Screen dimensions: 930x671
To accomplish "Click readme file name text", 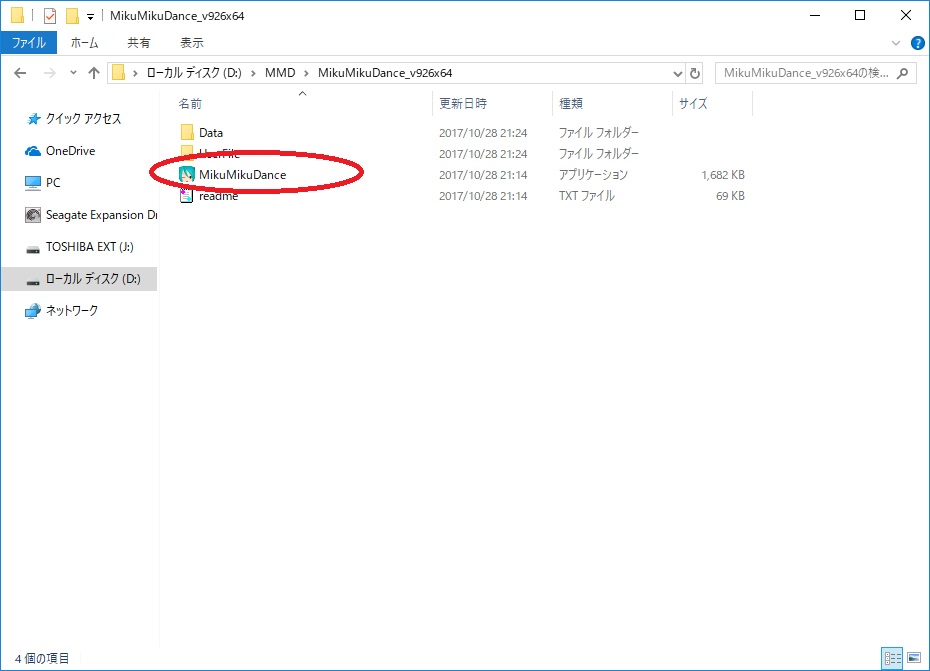I will click(218, 196).
